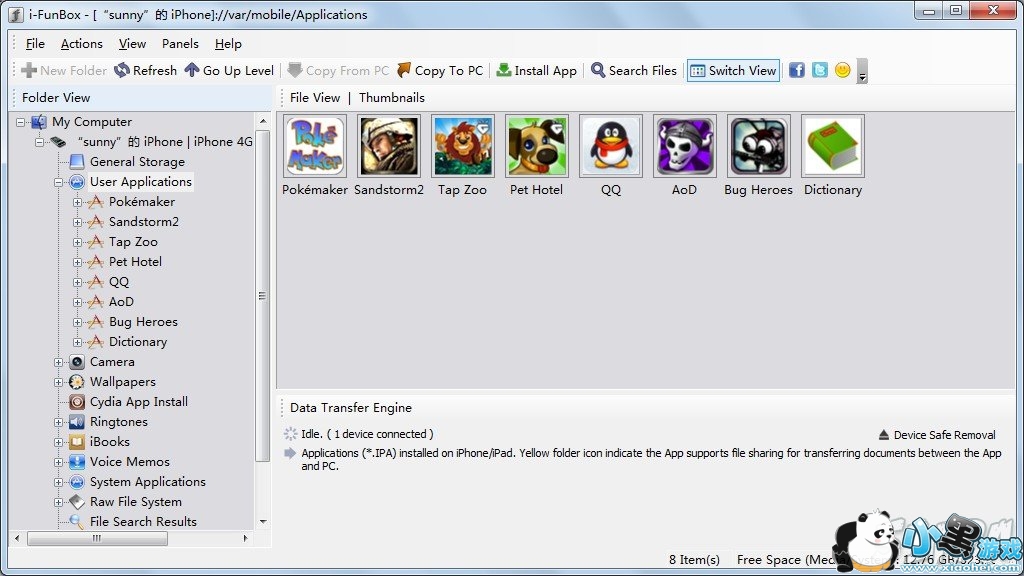This screenshot has height=576, width=1024.
Task: Click the Camera icon in tree
Action: click(77, 362)
